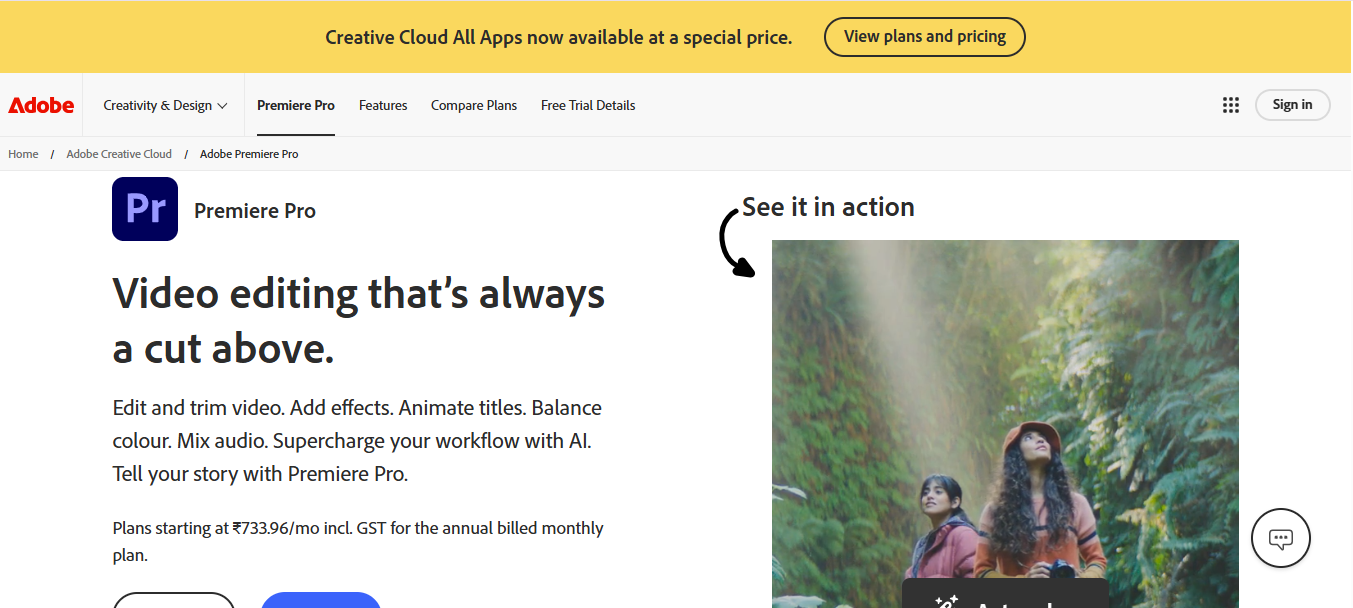Viewport: 1353px width, 608px height.
Task: Click the 'Edit and trim video' description text
Action: click(x=357, y=441)
